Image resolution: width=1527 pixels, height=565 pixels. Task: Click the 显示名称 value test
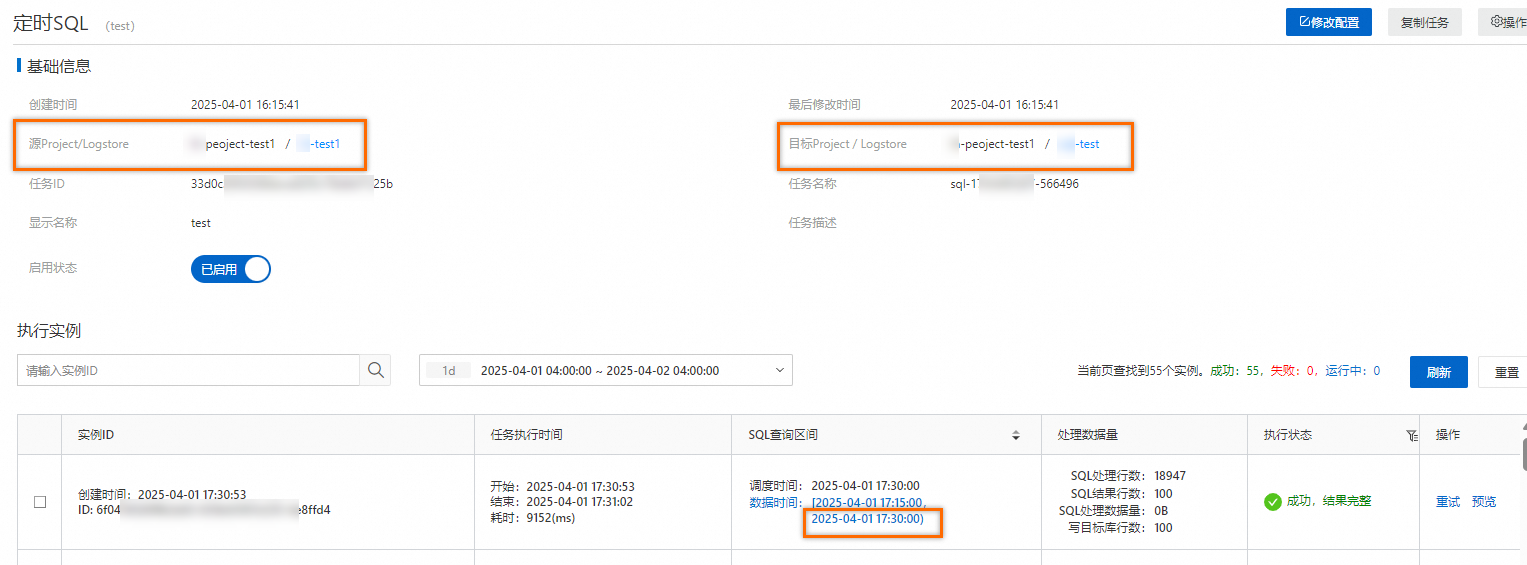point(201,223)
